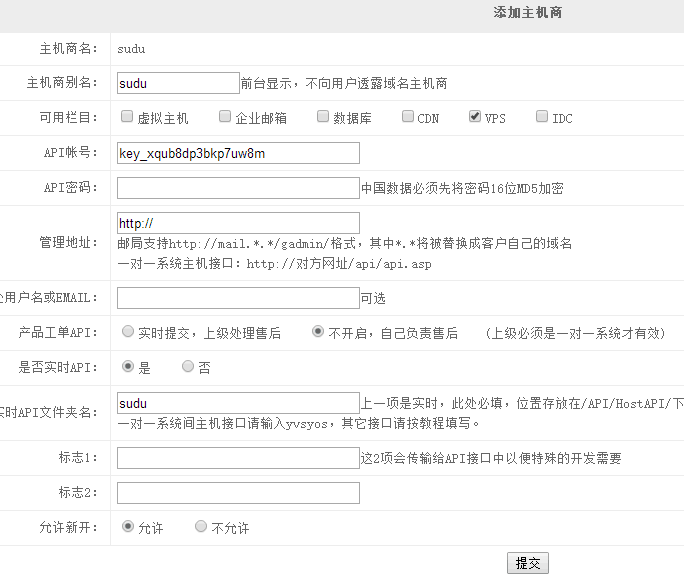
Task: Tick the 数据库 checkbox
Action: (323, 117)
